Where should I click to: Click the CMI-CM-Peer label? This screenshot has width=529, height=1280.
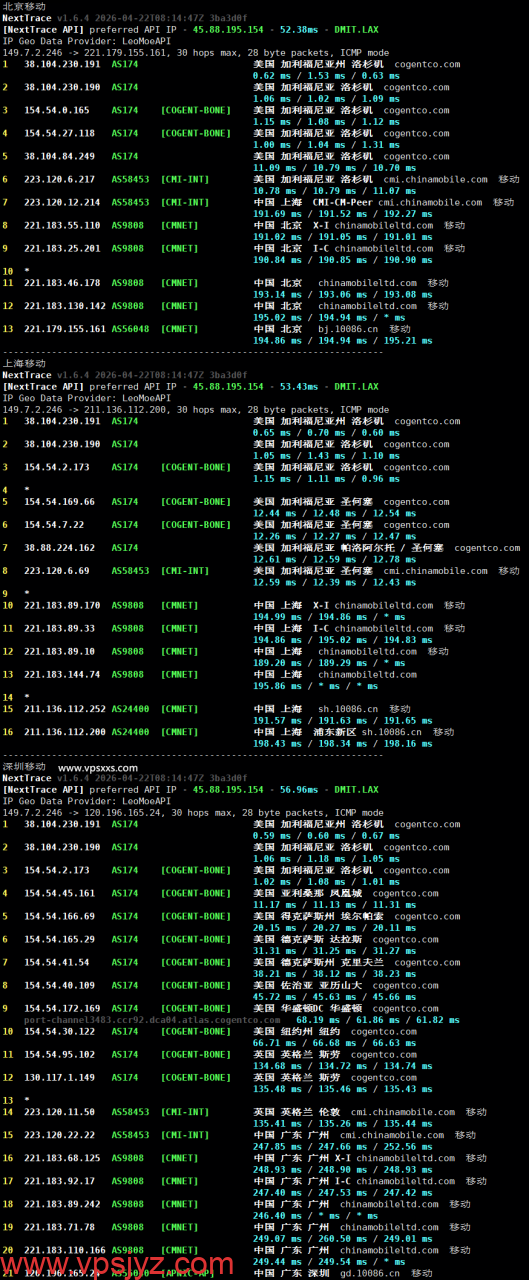(x=343, y=202)
